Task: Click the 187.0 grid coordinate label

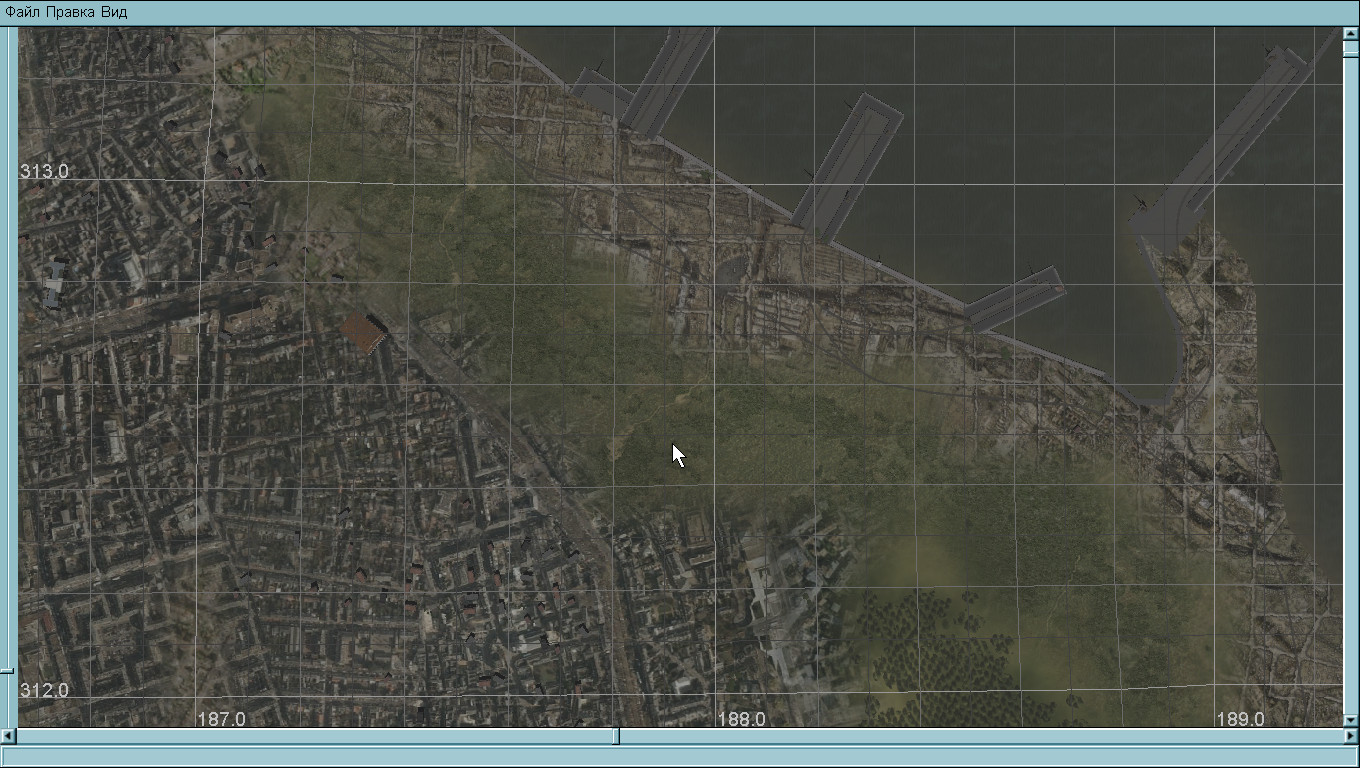Action: (x=221, y=719)
